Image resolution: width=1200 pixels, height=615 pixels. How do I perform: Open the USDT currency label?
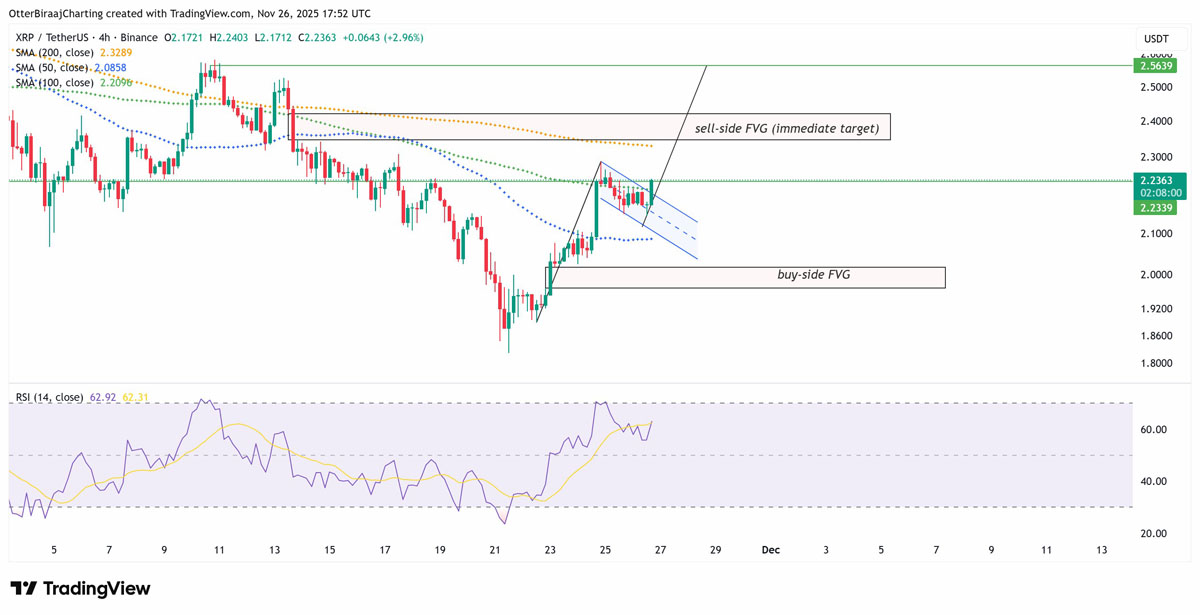click(x=1156, y=38)
